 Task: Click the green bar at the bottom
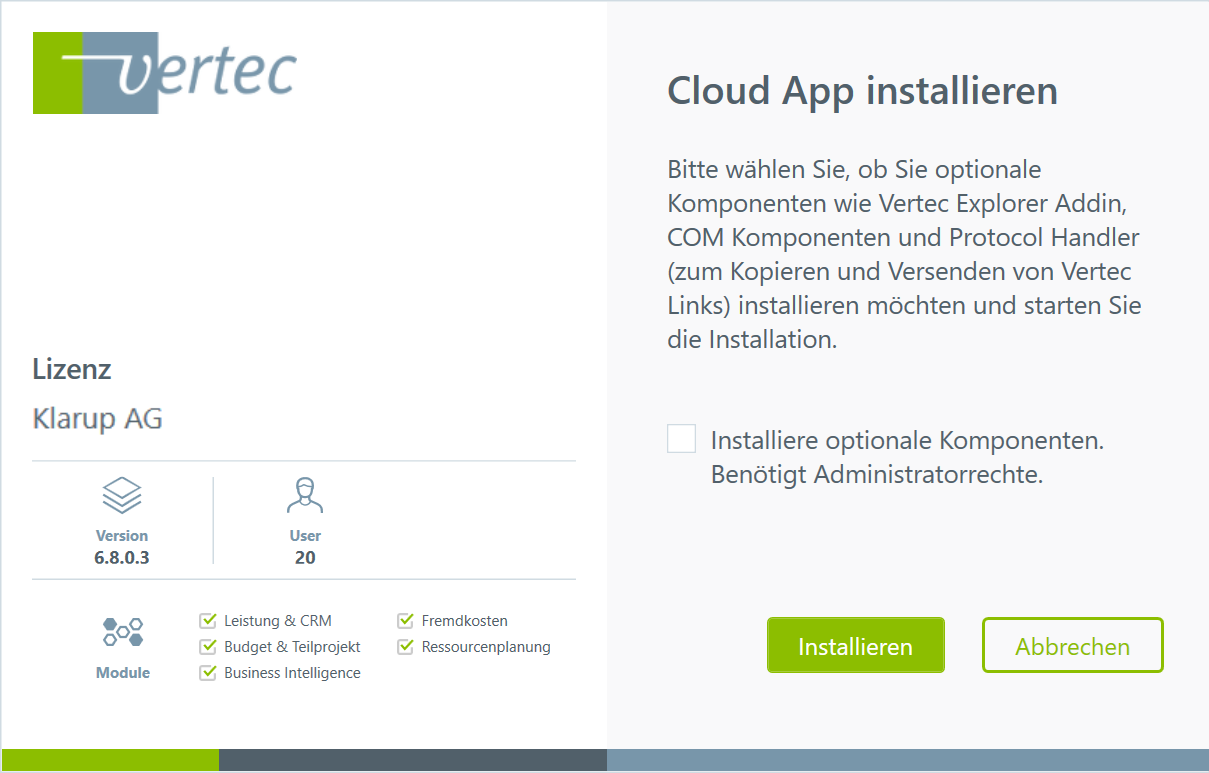tap(110, 760)
